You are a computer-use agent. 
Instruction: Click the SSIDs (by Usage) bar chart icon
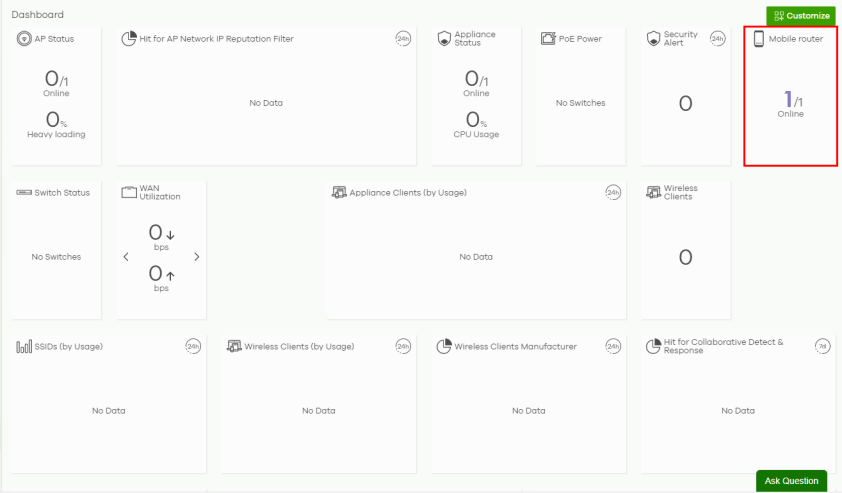click(24, 346)
